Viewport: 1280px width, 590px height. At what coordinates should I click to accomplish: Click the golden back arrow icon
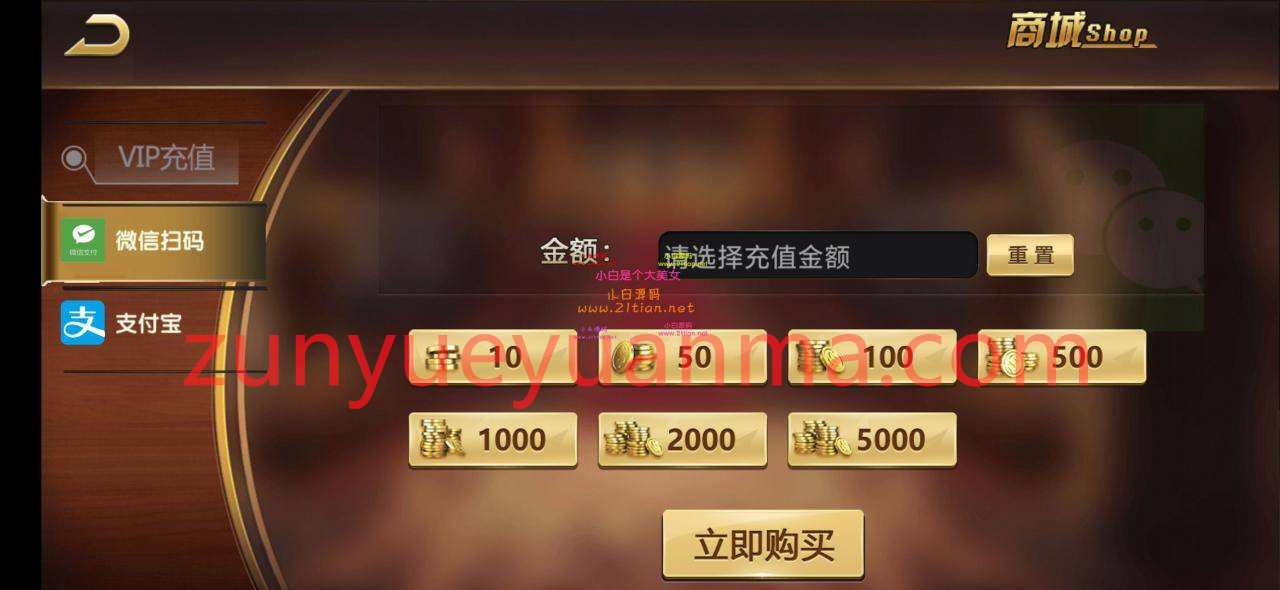tap(97, 35)
